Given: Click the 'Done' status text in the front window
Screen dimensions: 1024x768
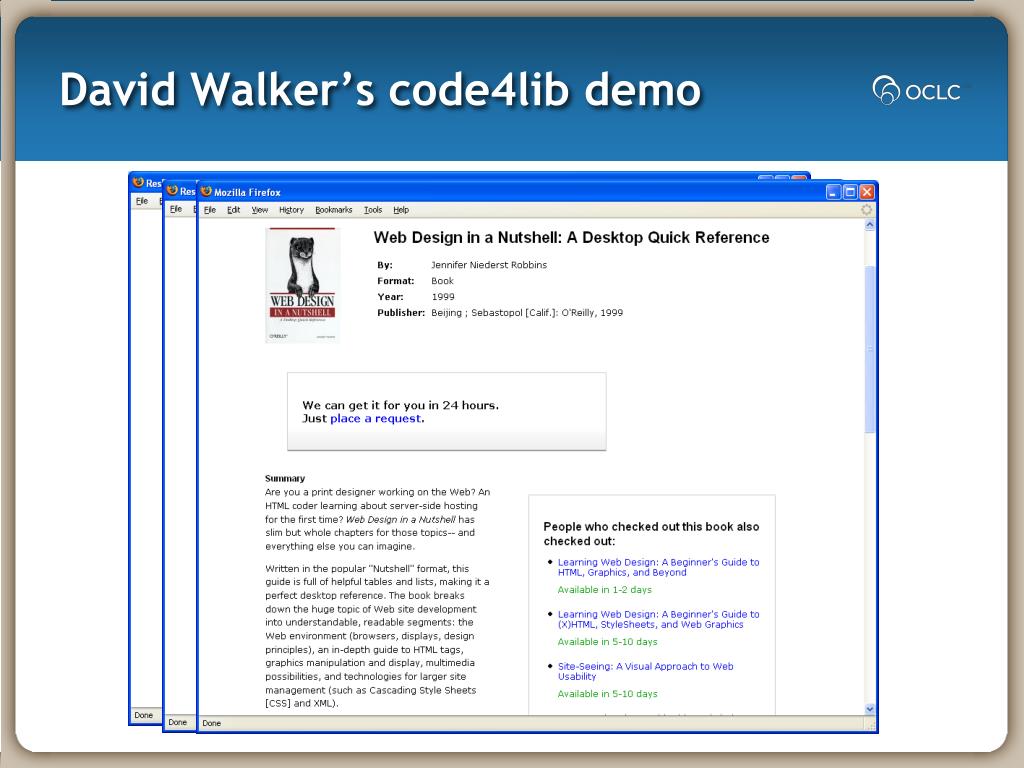Looking at the screenshot, I should coord(212,724).
